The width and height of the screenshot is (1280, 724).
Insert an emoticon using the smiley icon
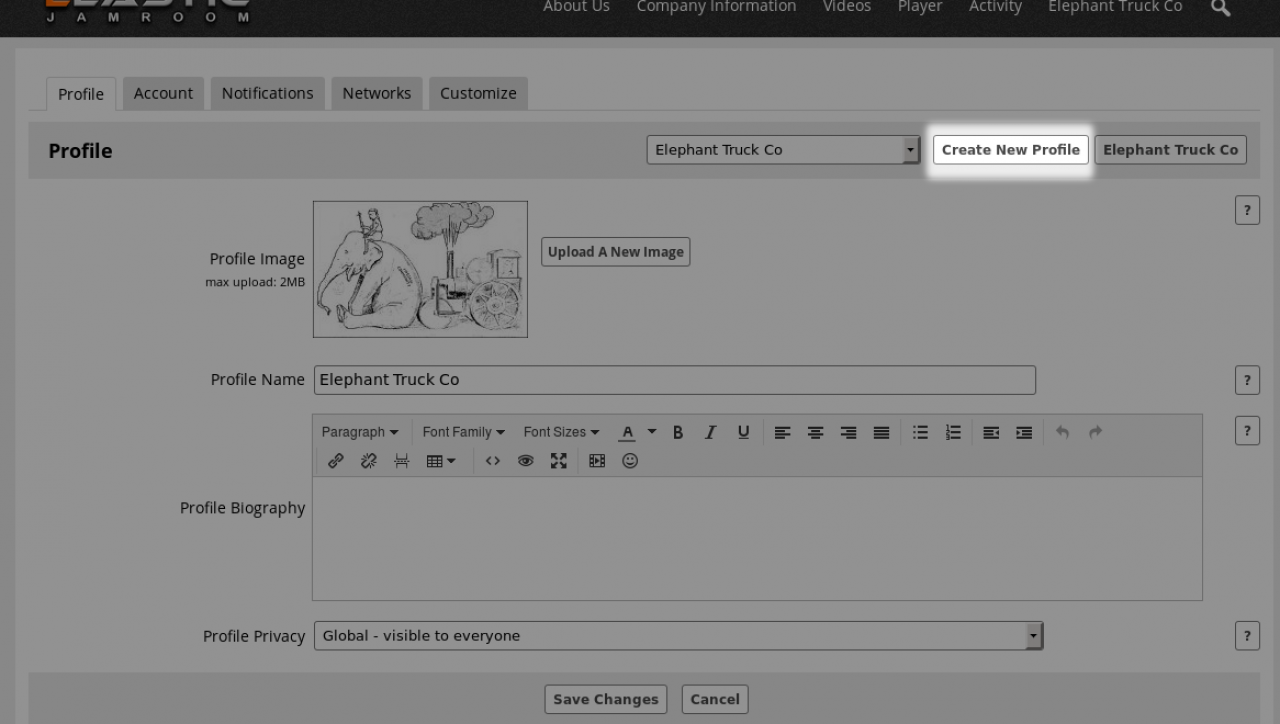pyautogui.click(x=630, y=461)
